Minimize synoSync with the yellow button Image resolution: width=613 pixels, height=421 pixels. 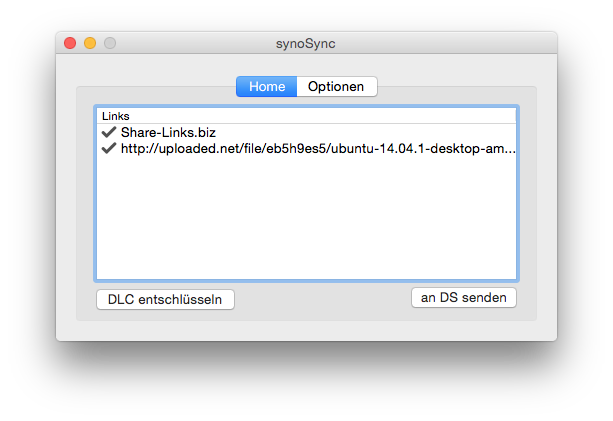click(x=90, y=43)
